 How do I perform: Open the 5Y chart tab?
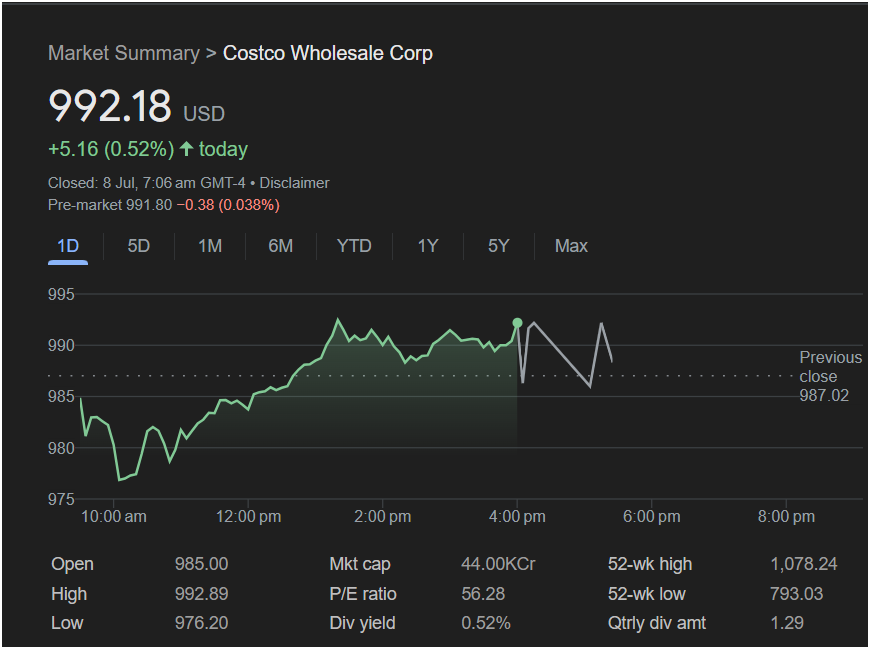498,246
